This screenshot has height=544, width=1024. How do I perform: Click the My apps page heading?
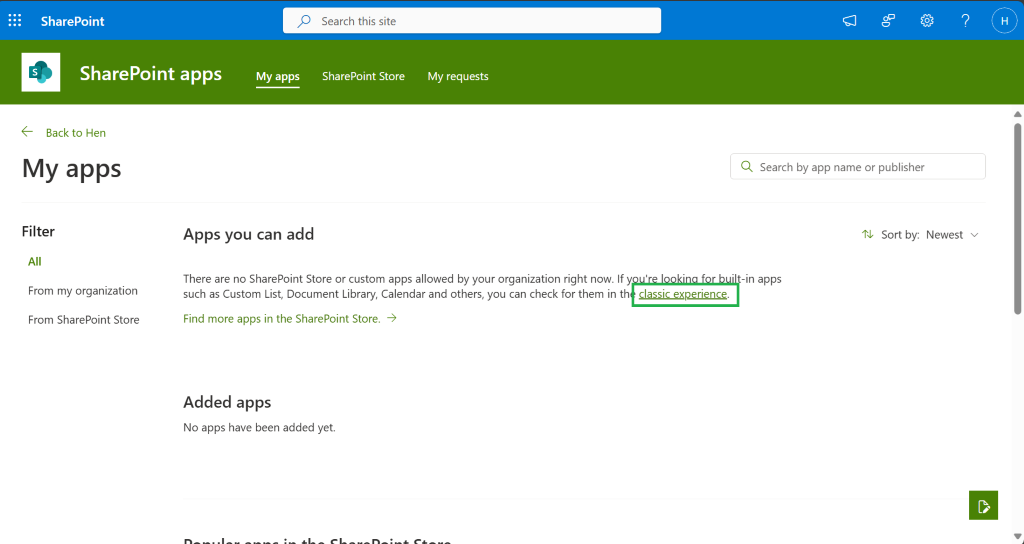(x=72, y=168)
